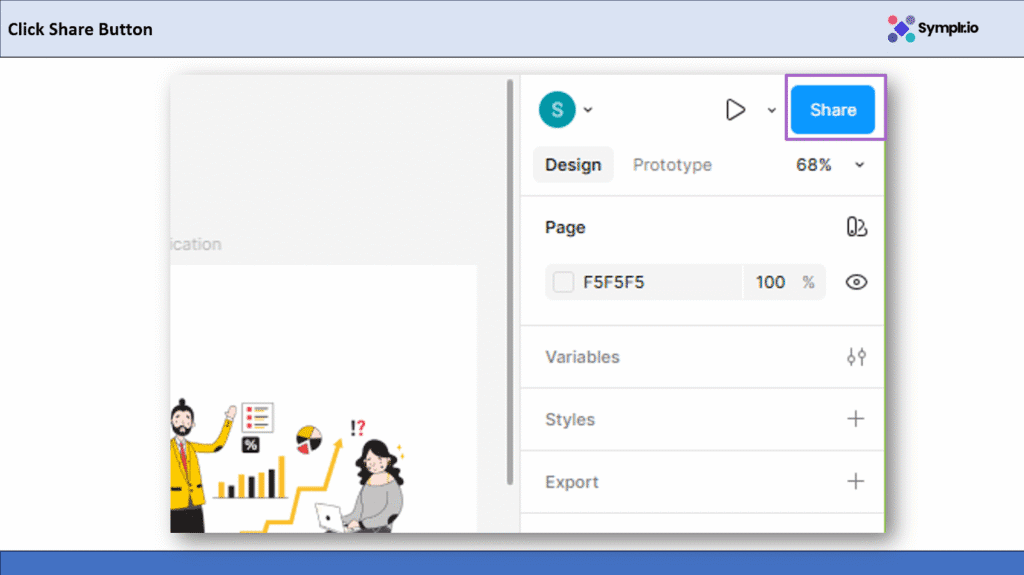Open the Variables settings sliders icon
The width and height of the screenshot is (1024, 575).
(856, 357)
